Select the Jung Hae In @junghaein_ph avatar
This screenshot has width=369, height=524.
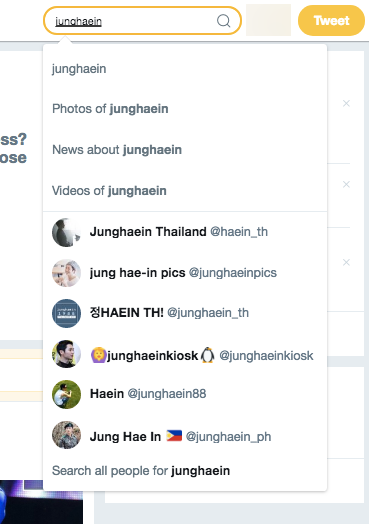point(66,435)
